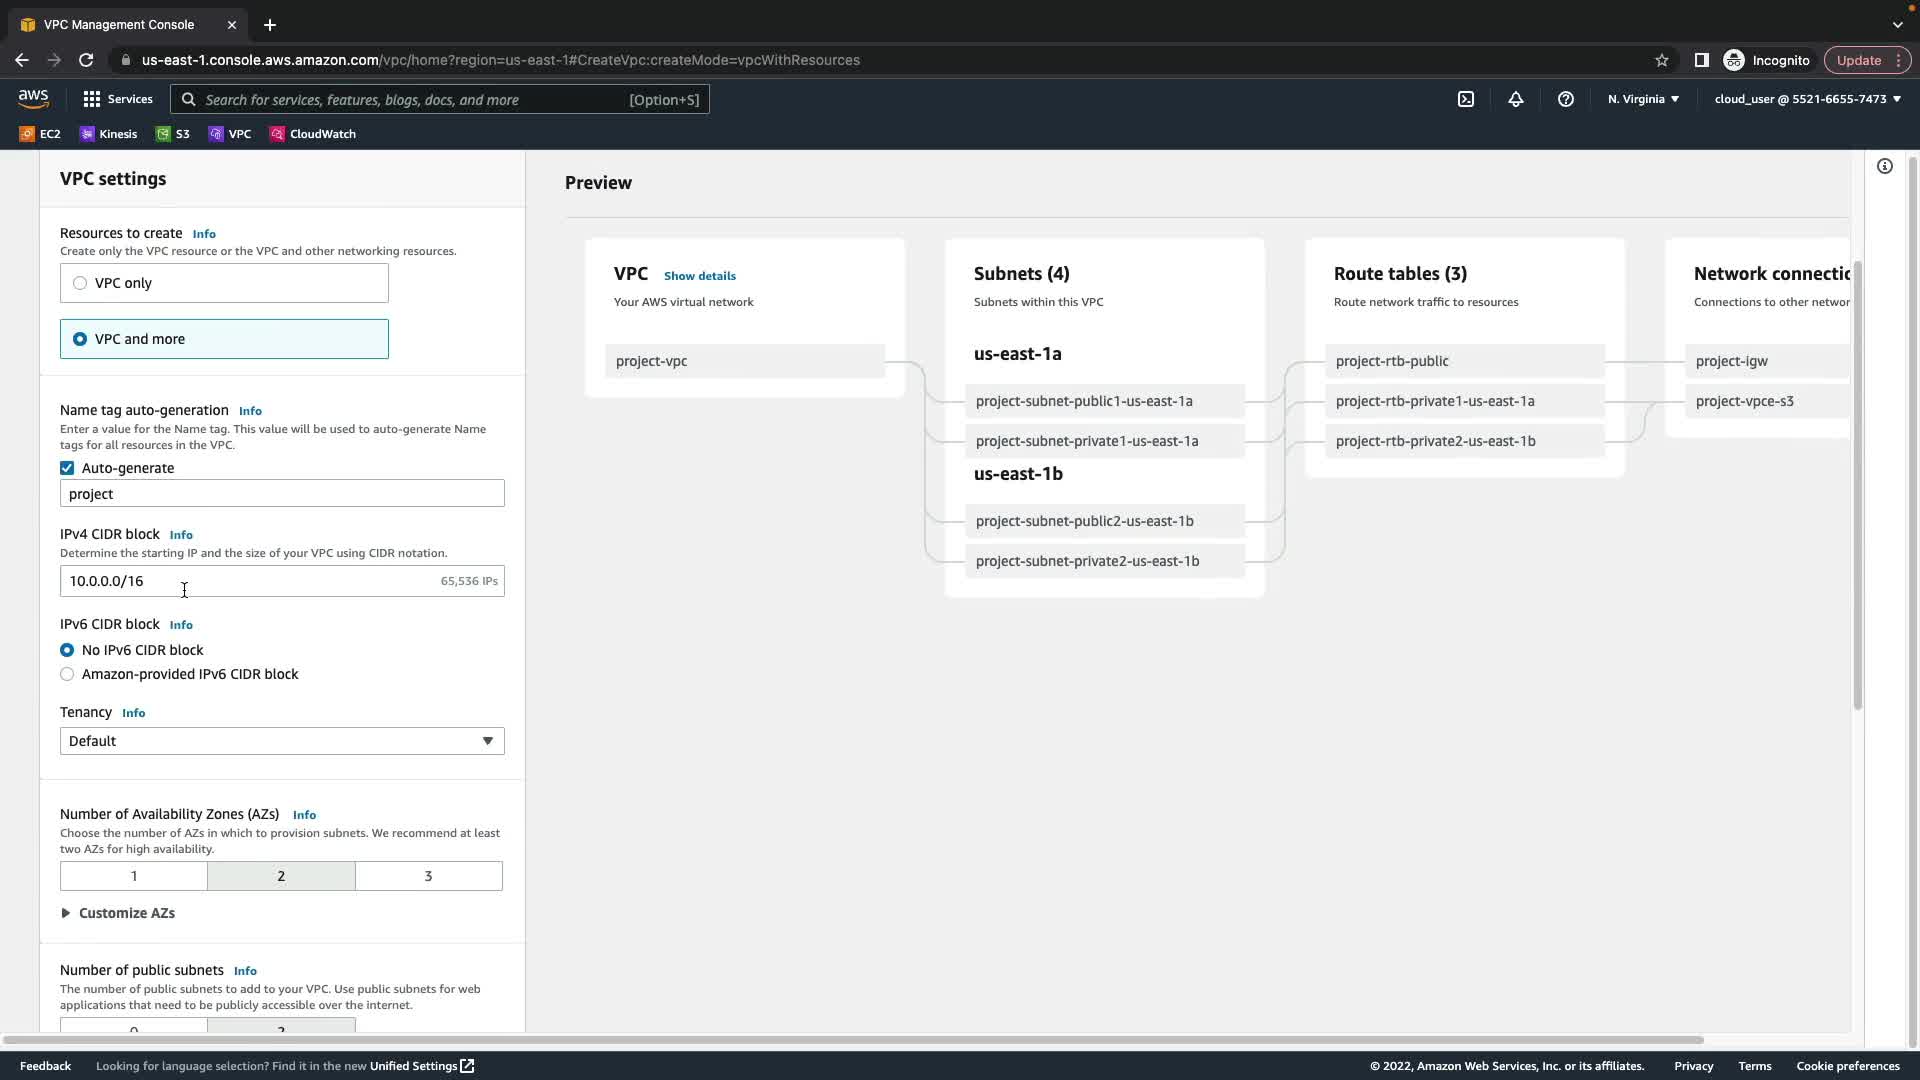Choose 3 Availability Zones

coord(428,876)
